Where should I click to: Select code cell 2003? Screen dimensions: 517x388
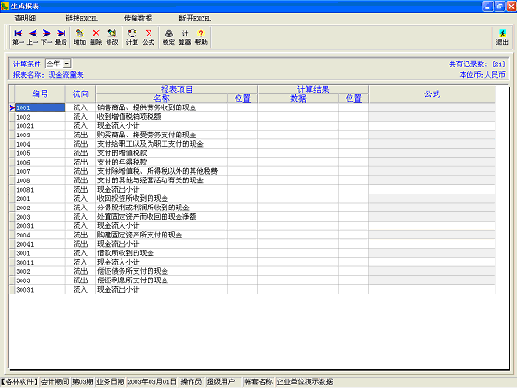click(40, 217)
